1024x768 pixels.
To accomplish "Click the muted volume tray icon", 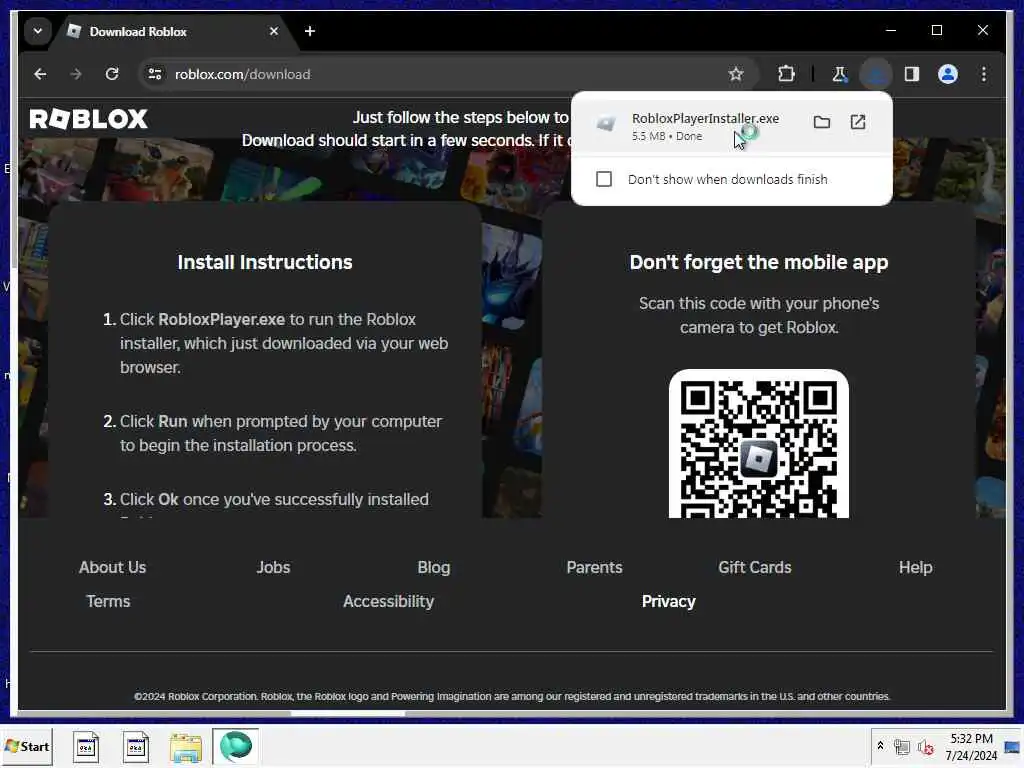I will point(925,746).
